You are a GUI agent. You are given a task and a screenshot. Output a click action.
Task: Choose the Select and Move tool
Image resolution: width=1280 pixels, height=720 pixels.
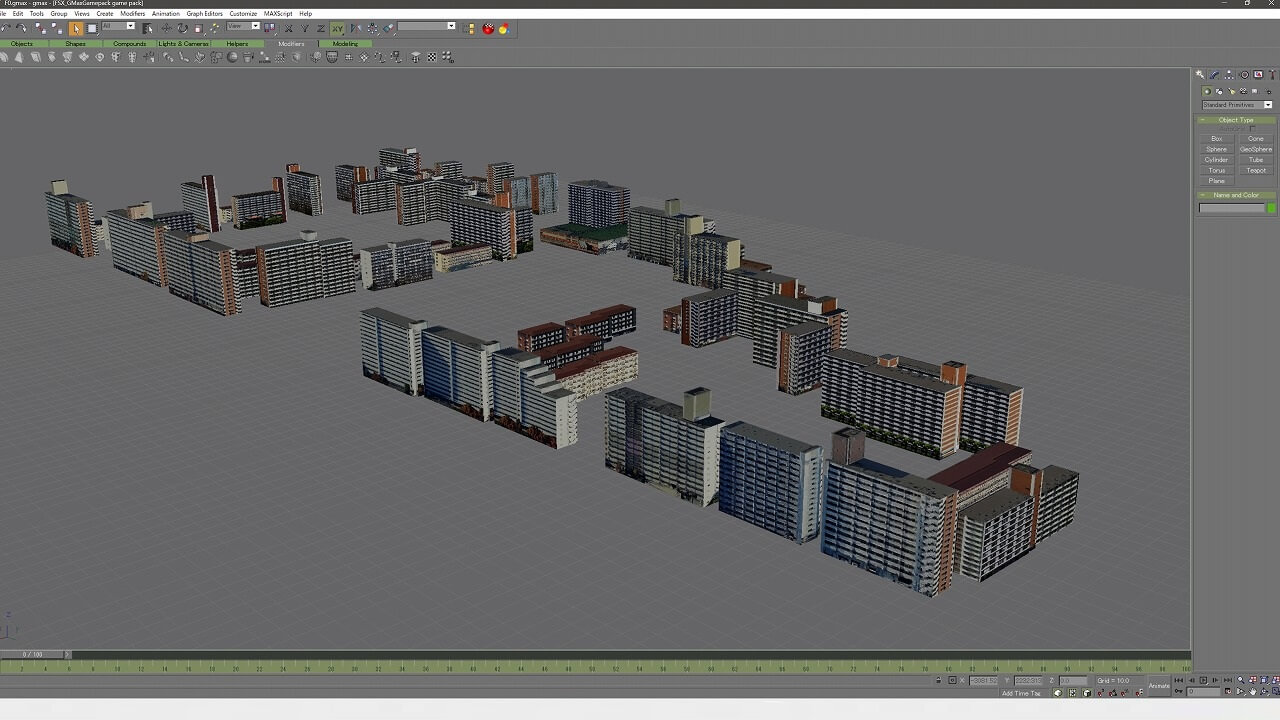tap(167, 28)
